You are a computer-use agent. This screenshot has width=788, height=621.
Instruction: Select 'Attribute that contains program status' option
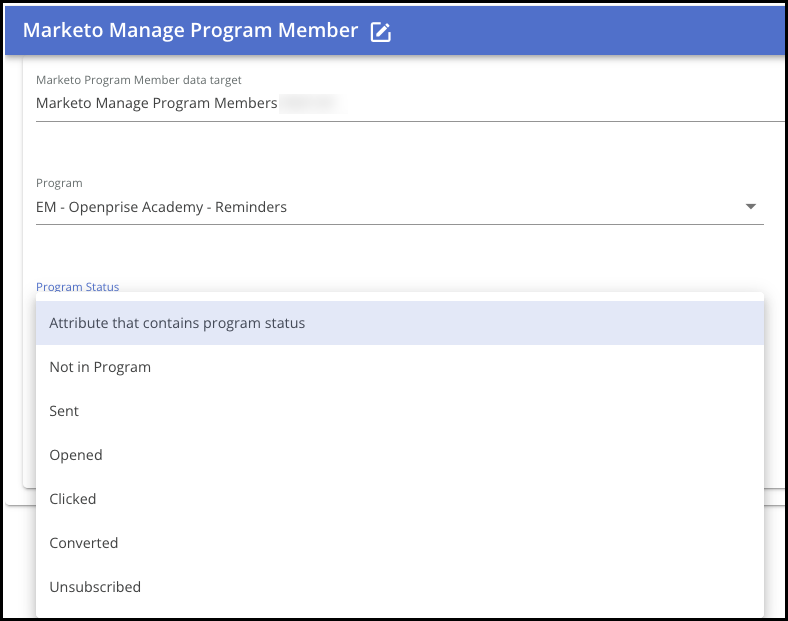(177, 323)
